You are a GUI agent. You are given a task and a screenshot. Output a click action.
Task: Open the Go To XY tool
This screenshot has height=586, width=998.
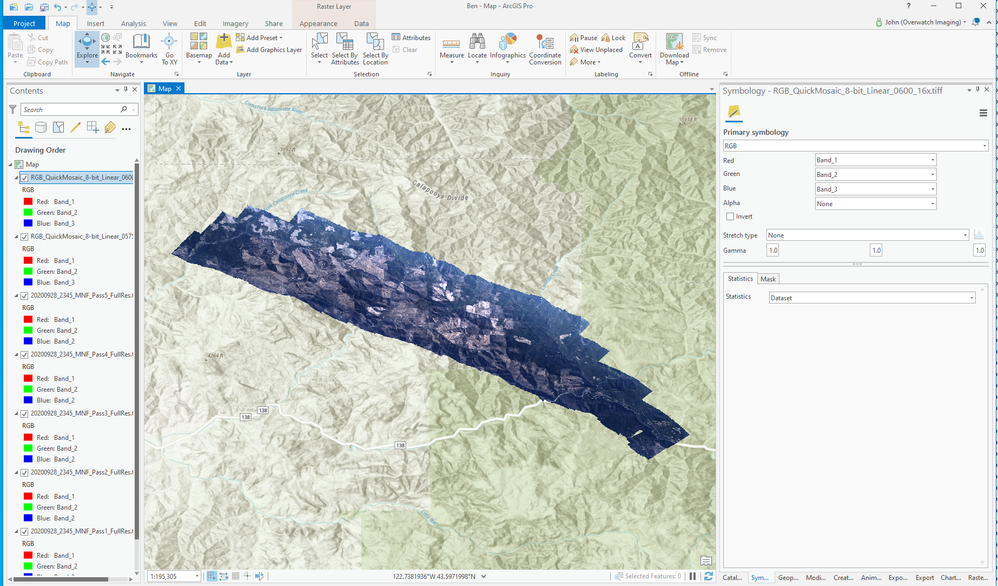tap(169, 49)
